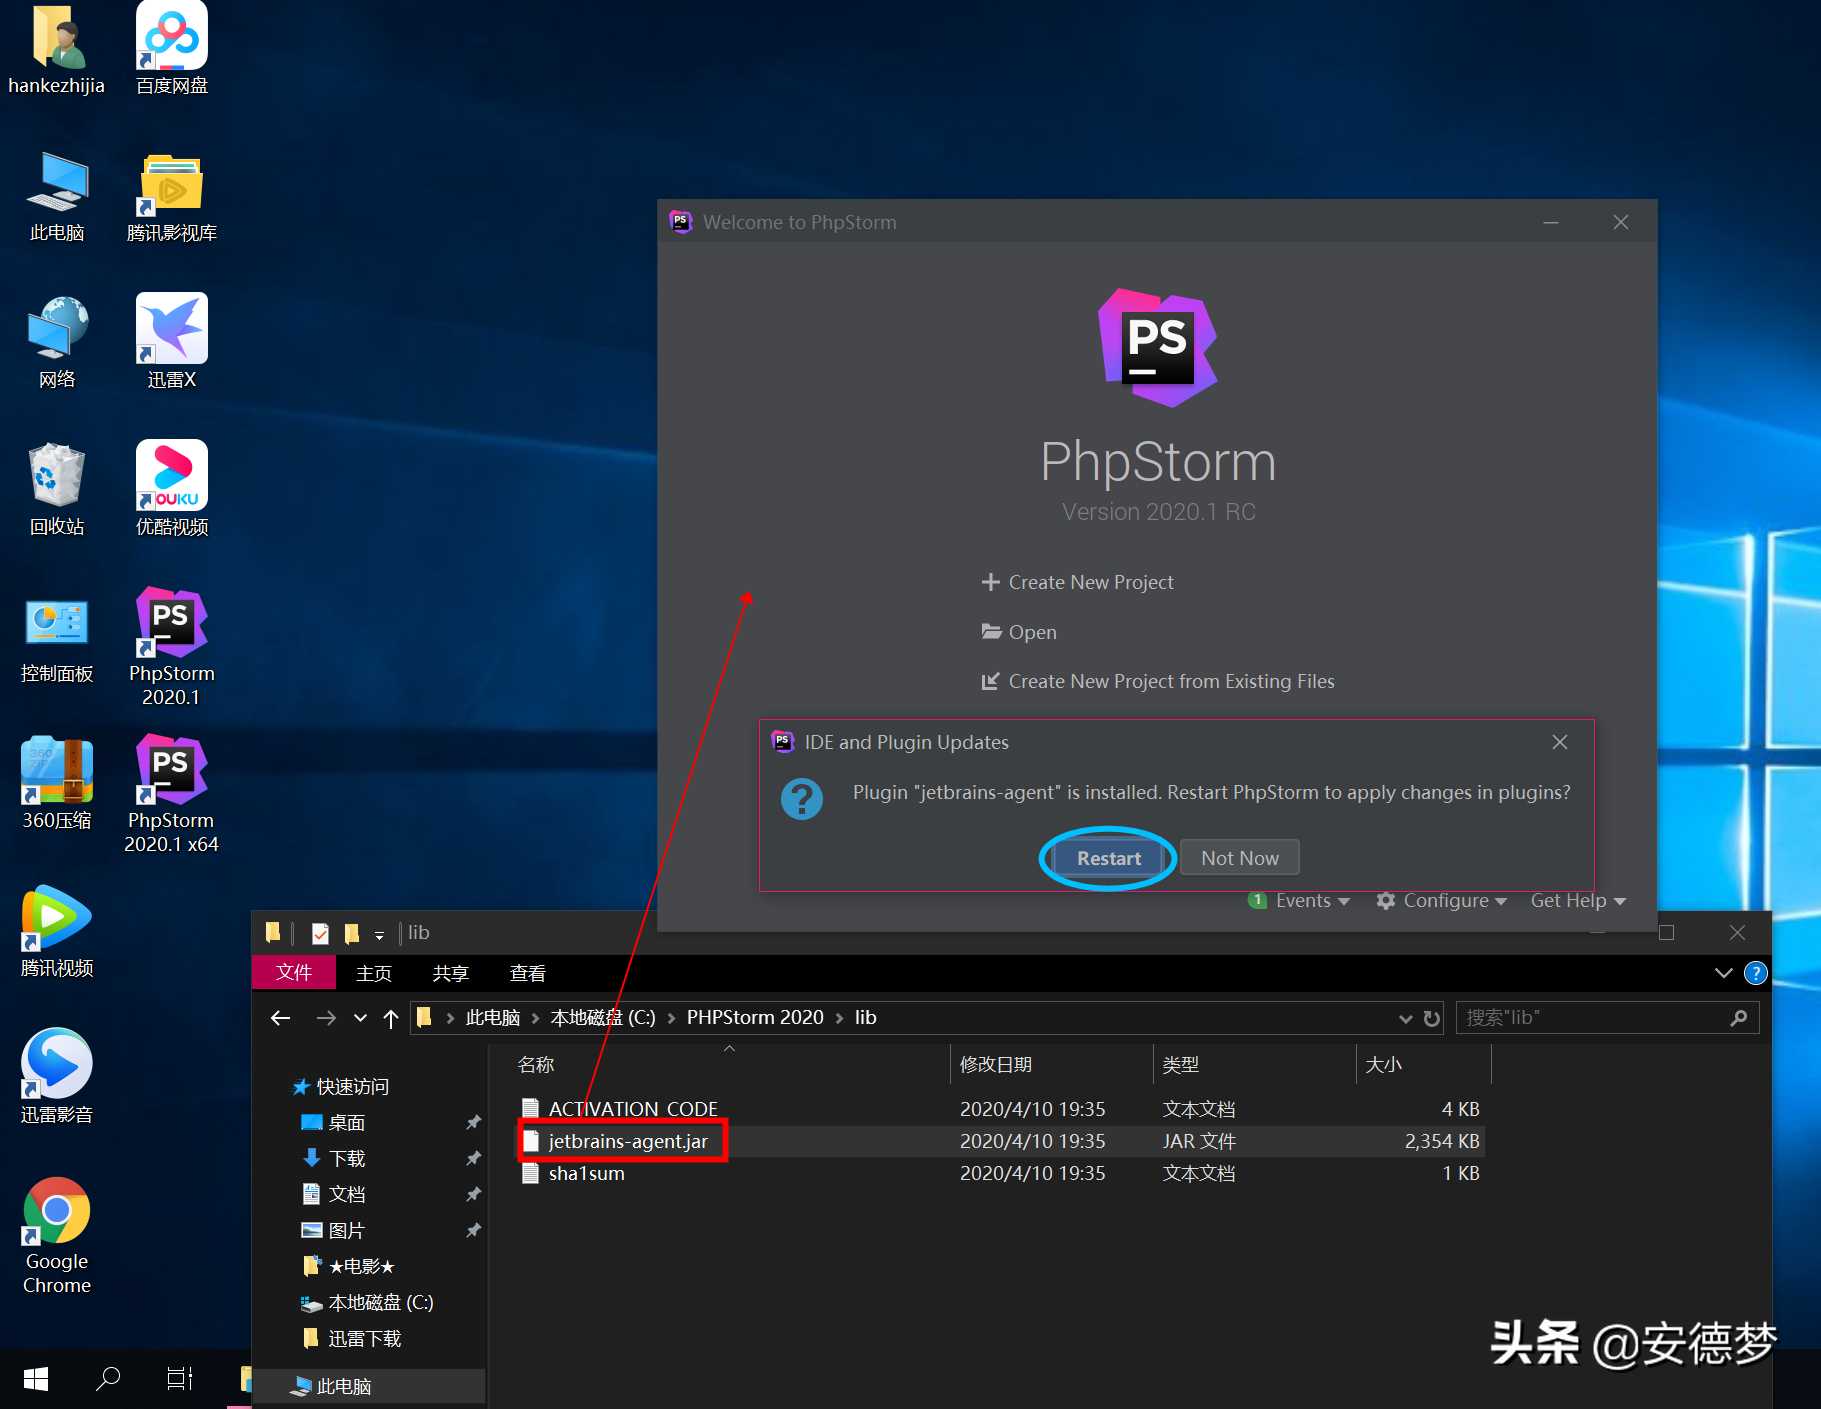Open 图片 in the navigation pane

tap(334, 1230)
